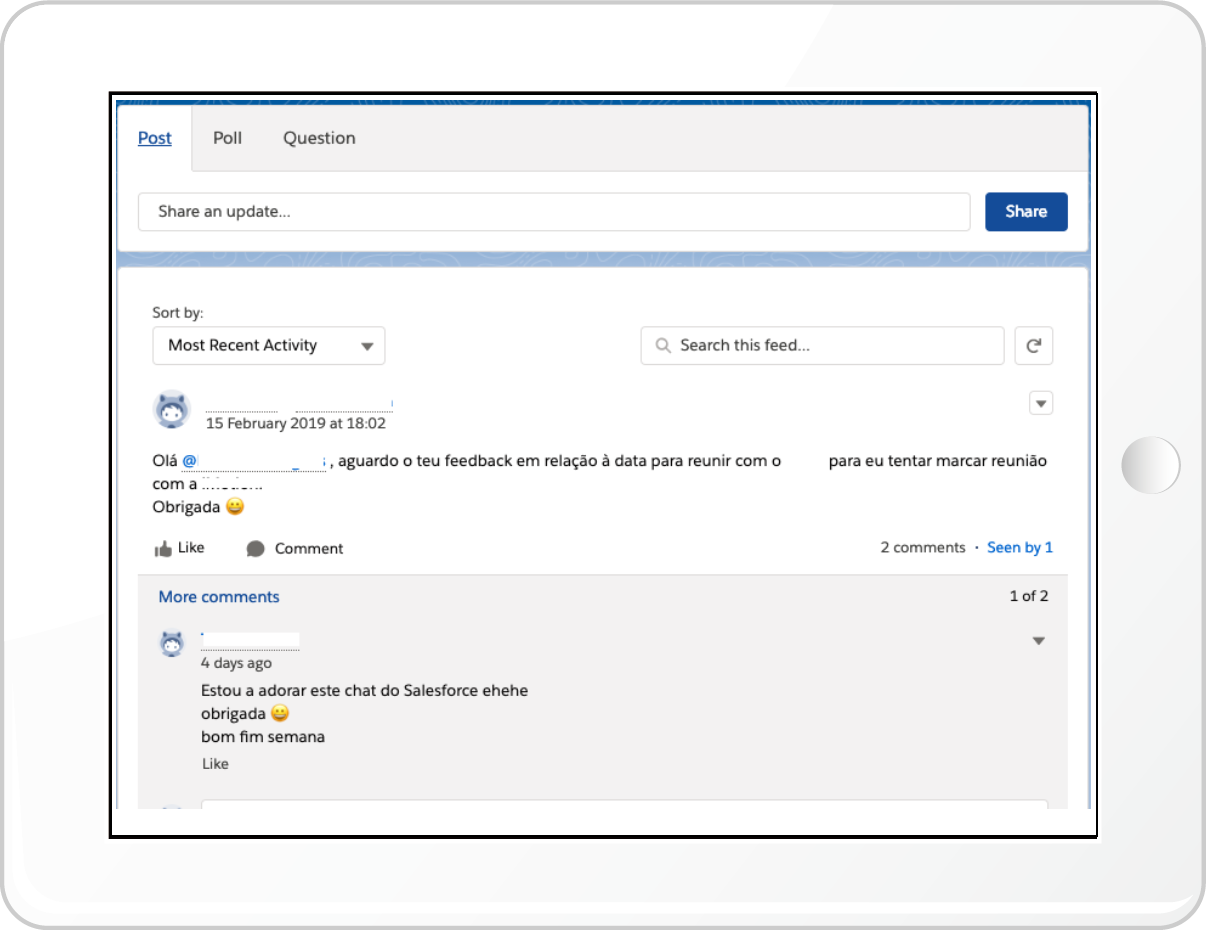Viewport: 1206px width, 930px height.
Task: Click the blue Share button
Action: [1026, 212]
